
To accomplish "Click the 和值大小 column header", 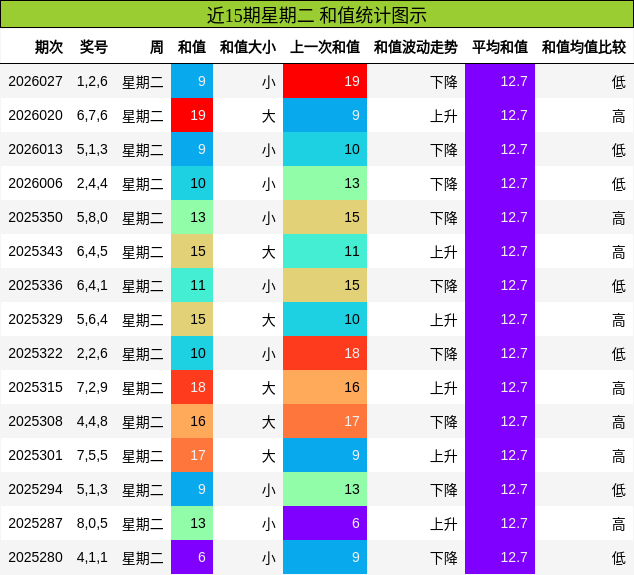I will tap(248, 47).
